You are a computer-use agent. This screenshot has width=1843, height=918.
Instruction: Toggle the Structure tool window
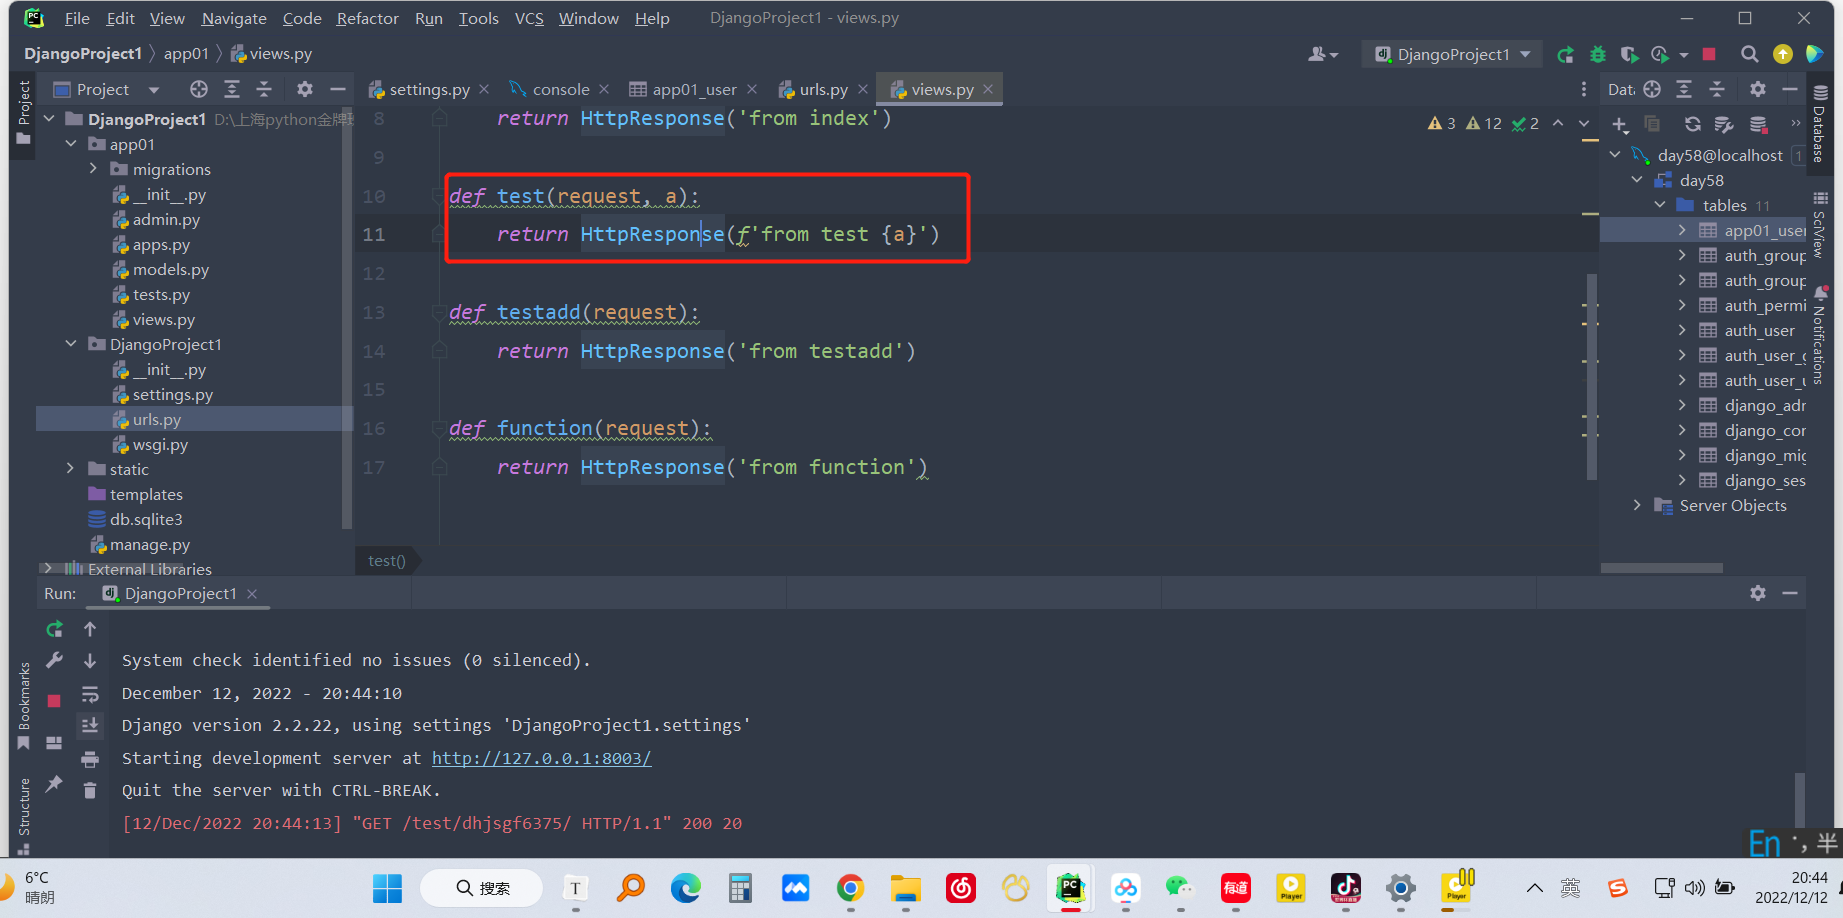(23, 815)
